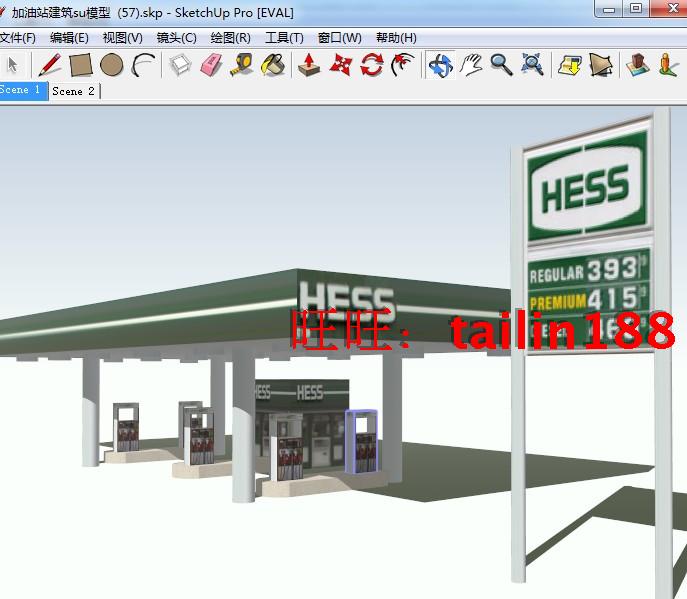Choose the Circle tool
687x599 pixels.
[112, 65]
